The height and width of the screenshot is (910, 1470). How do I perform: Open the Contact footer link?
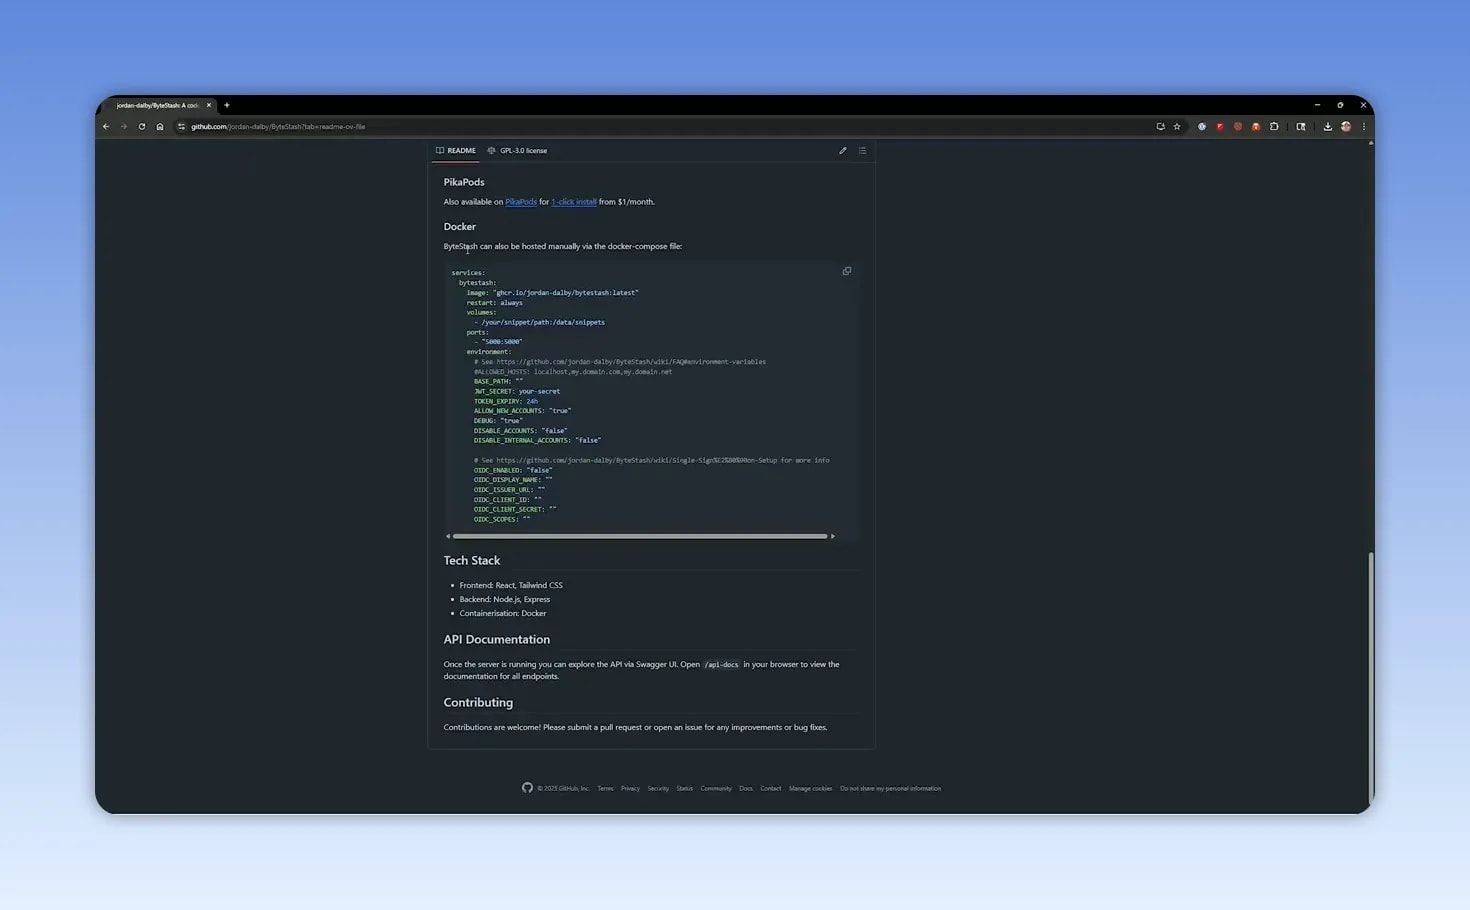click(x=770, y=789)
